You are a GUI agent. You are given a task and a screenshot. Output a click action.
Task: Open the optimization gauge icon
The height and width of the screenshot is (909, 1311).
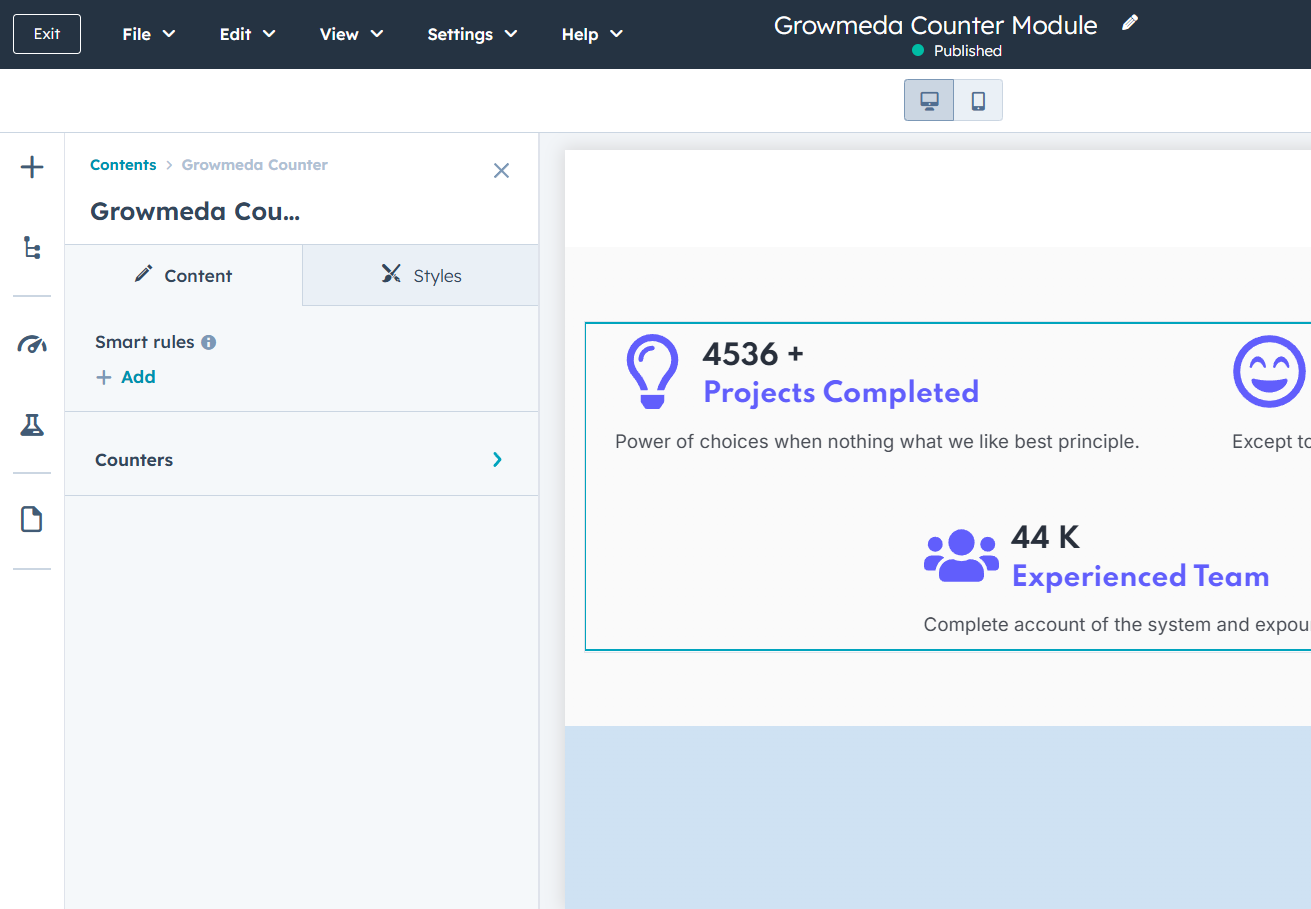[x=32, y=345]
